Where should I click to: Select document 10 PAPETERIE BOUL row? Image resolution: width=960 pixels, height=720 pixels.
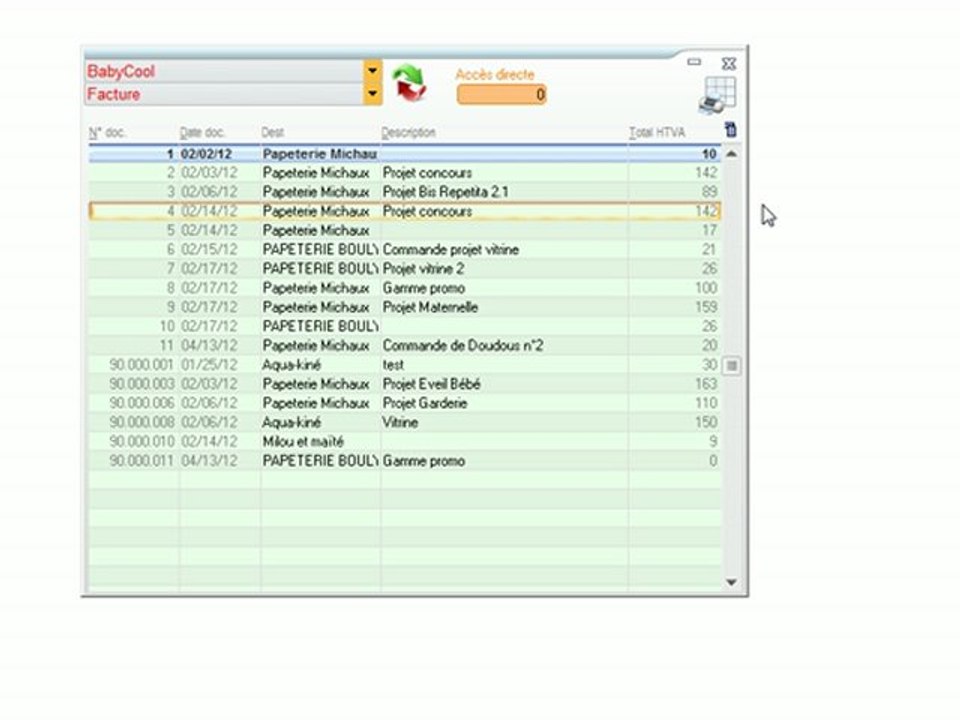(x=405, y=326)
